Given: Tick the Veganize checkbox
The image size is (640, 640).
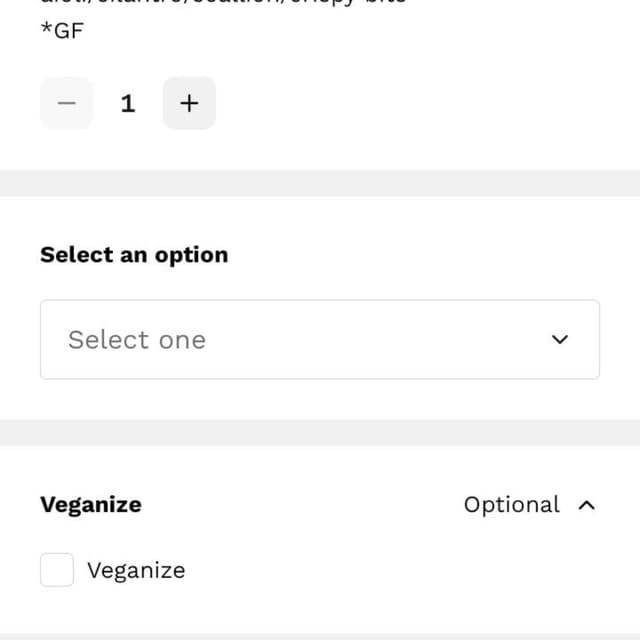Looking at the screenshot, I should [57, 570].
